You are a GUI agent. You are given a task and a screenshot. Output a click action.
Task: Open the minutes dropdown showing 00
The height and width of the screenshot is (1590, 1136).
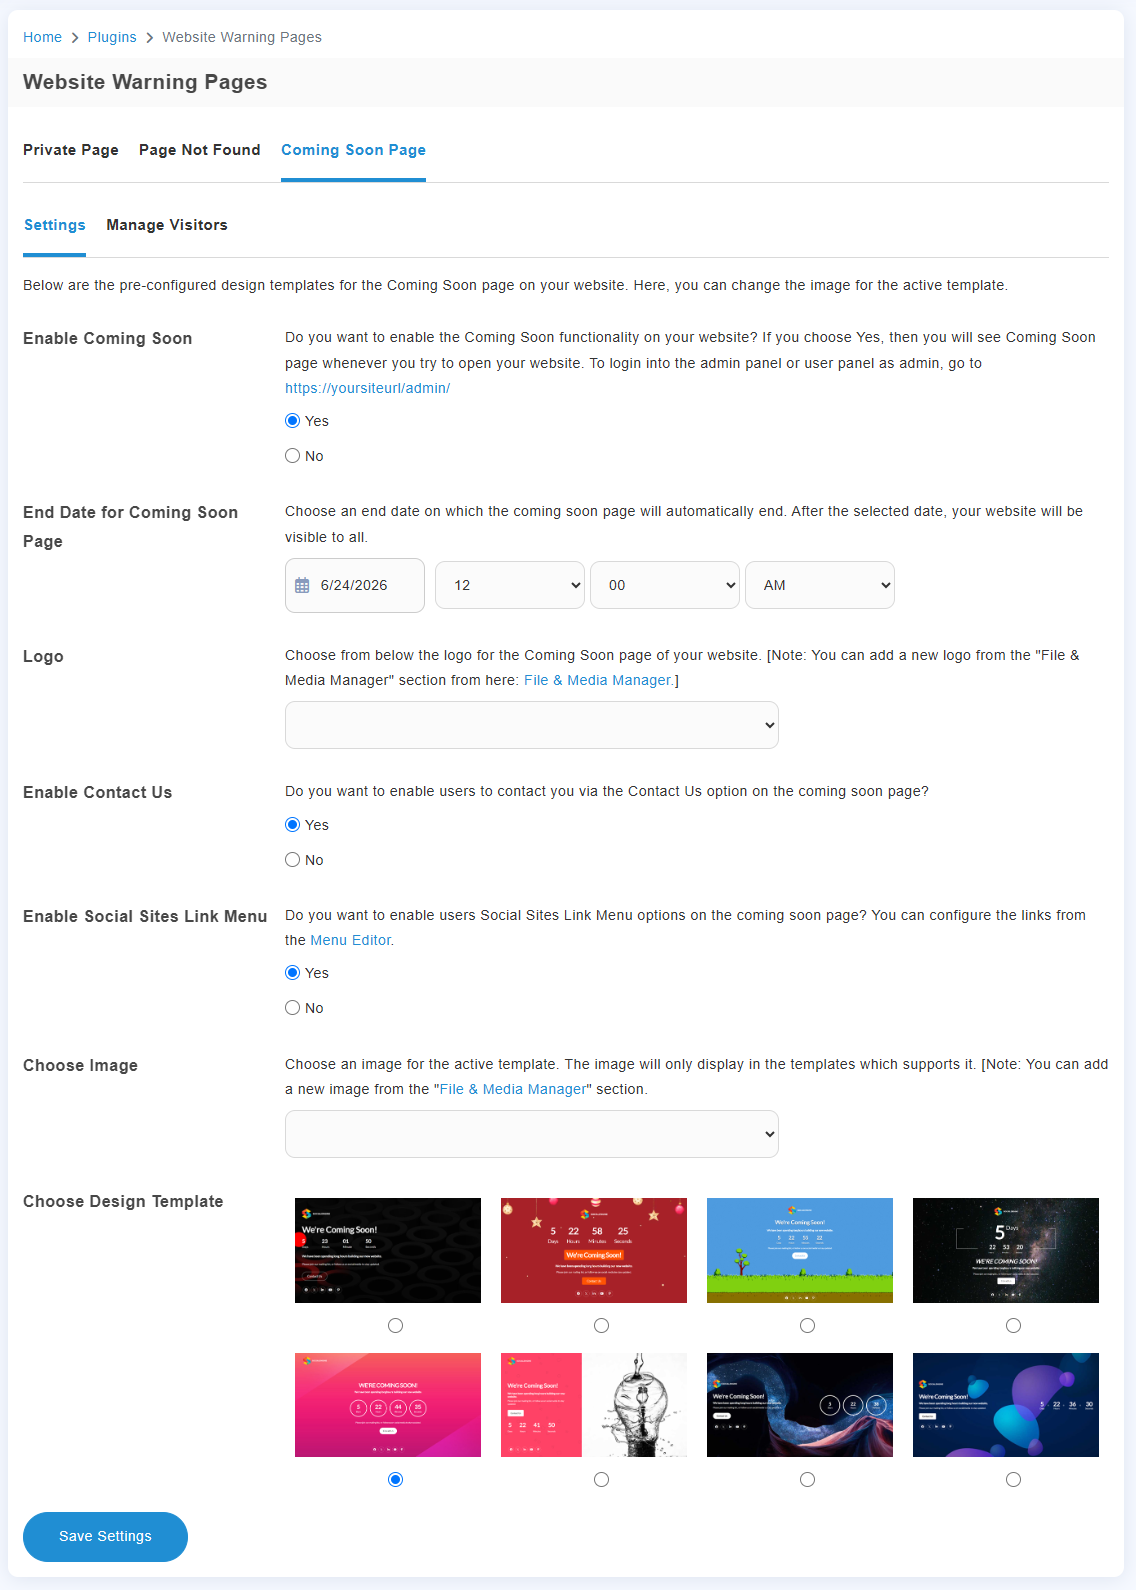(x=665, y=585)
